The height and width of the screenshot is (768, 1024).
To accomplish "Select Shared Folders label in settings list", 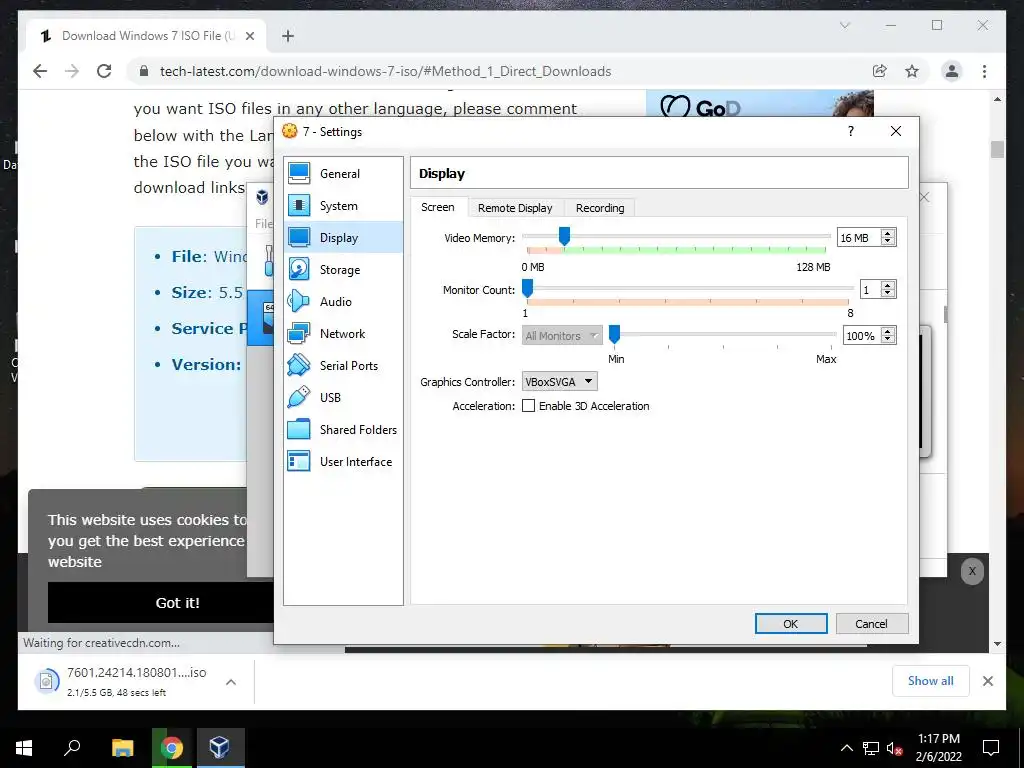I will tap(359, 430).
